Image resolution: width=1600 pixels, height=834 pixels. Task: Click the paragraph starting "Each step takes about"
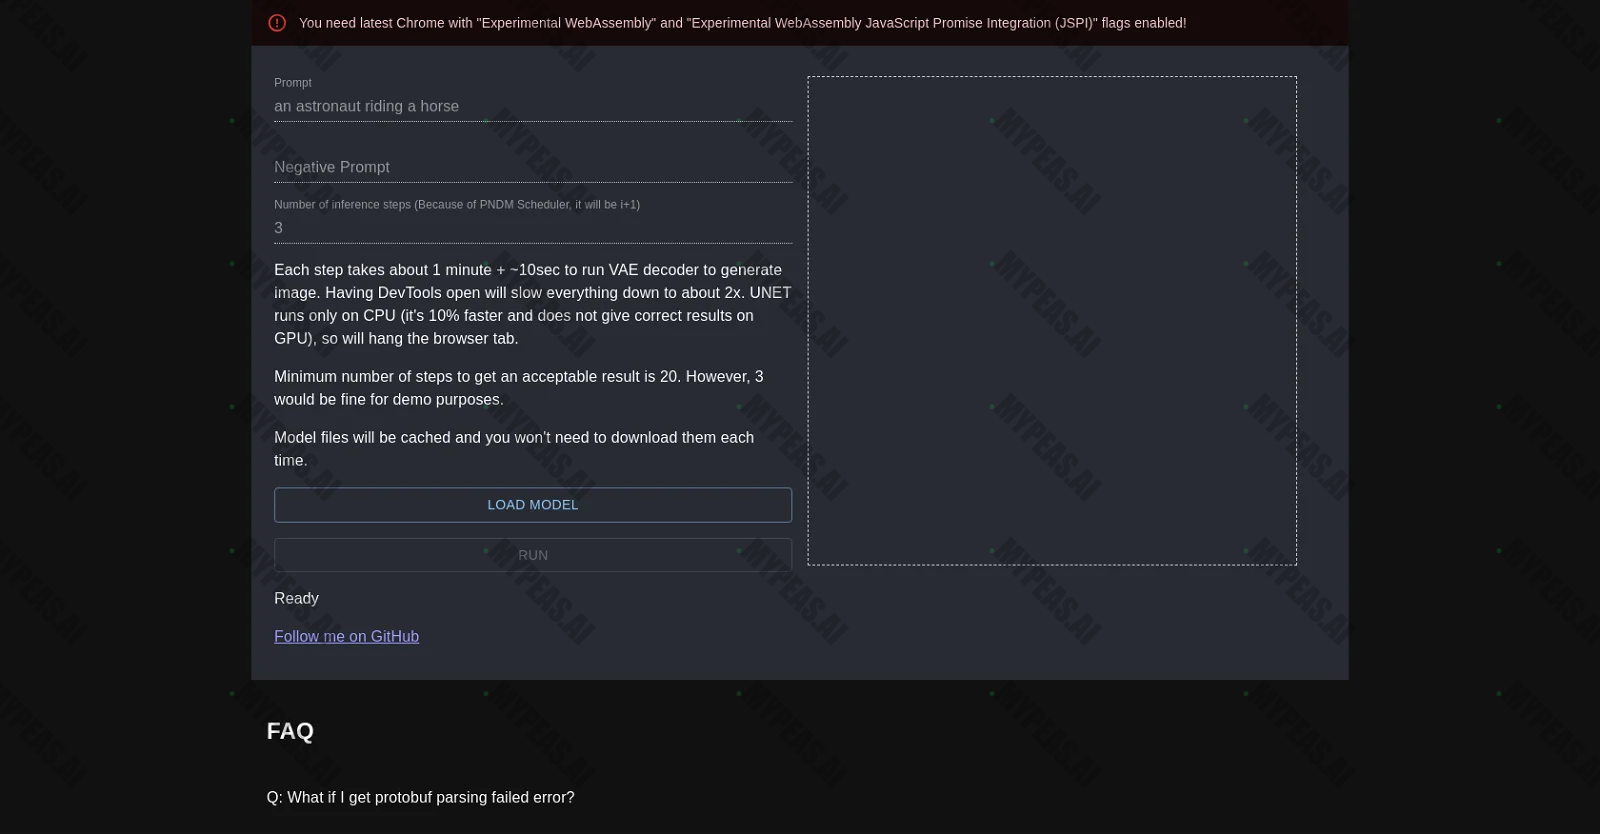(x=533, y=304)
